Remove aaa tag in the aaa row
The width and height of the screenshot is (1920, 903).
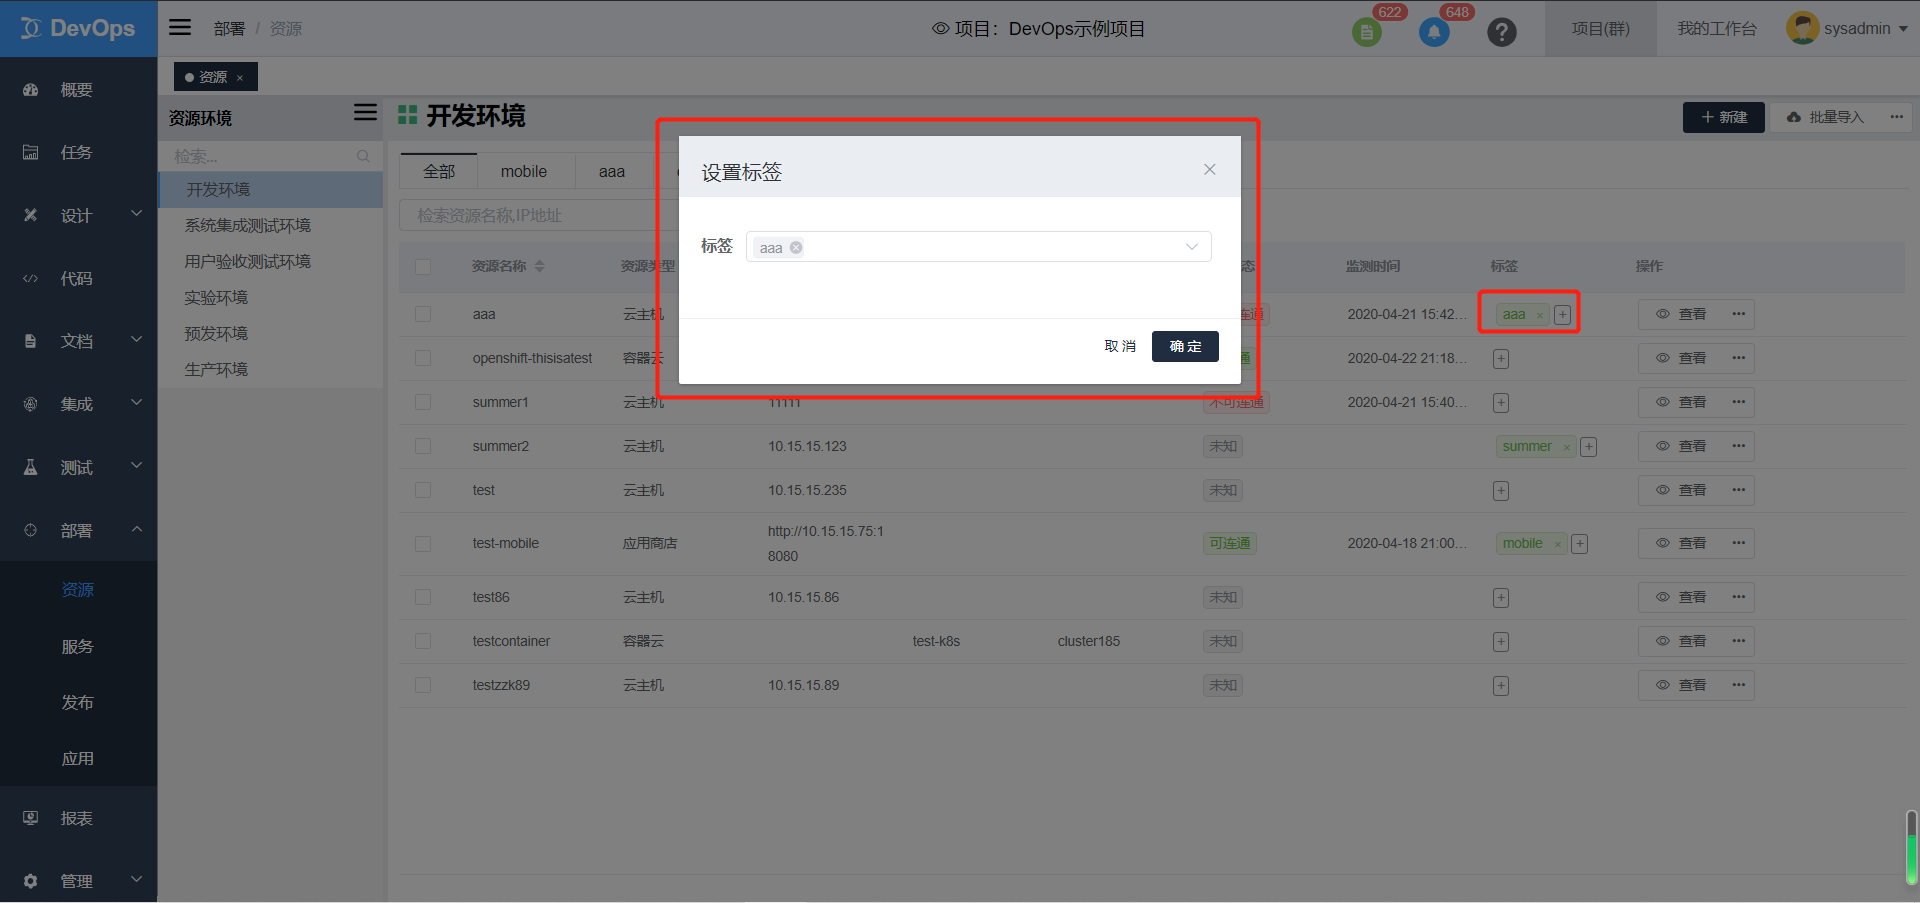pos(1540,315)
